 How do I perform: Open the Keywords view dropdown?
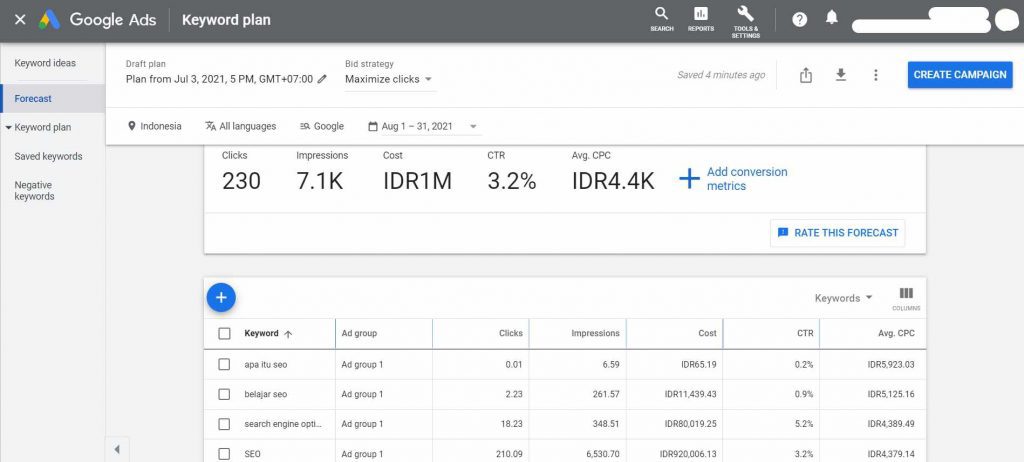[x=843, y=298]
